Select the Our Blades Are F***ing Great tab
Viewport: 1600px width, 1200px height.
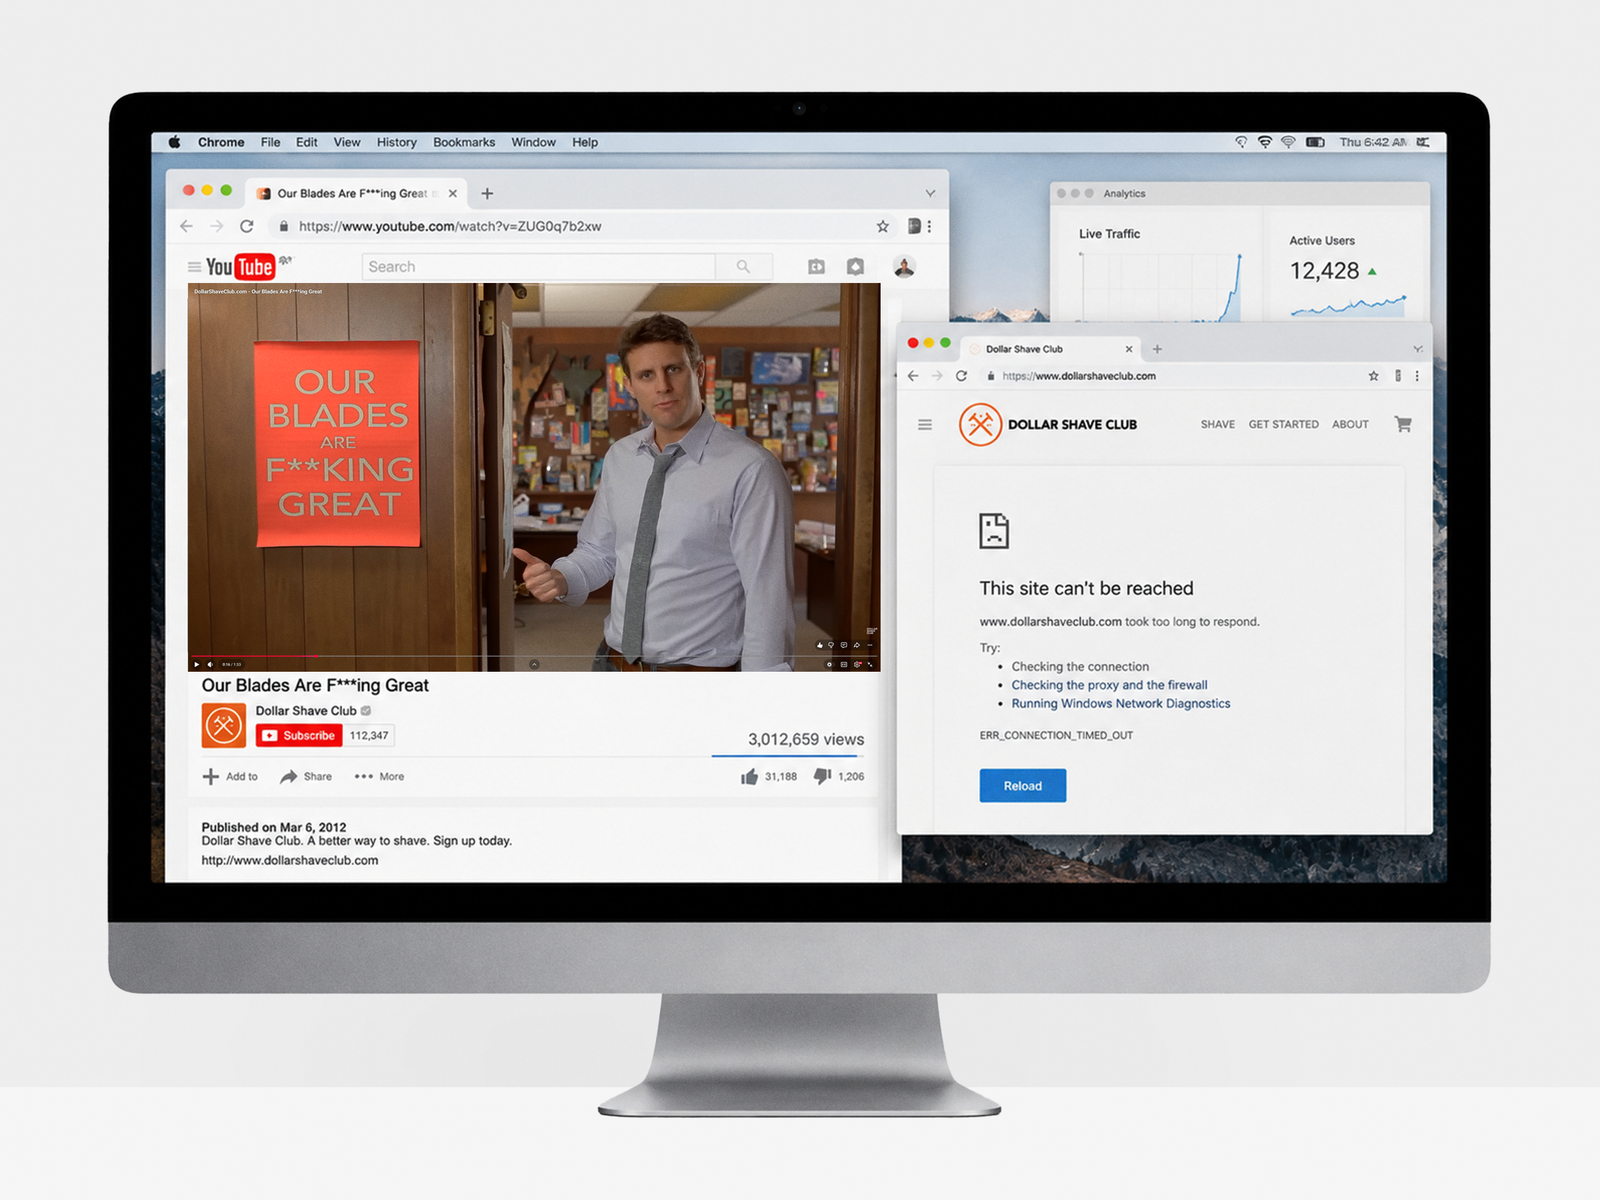click(x=356, y=193)
